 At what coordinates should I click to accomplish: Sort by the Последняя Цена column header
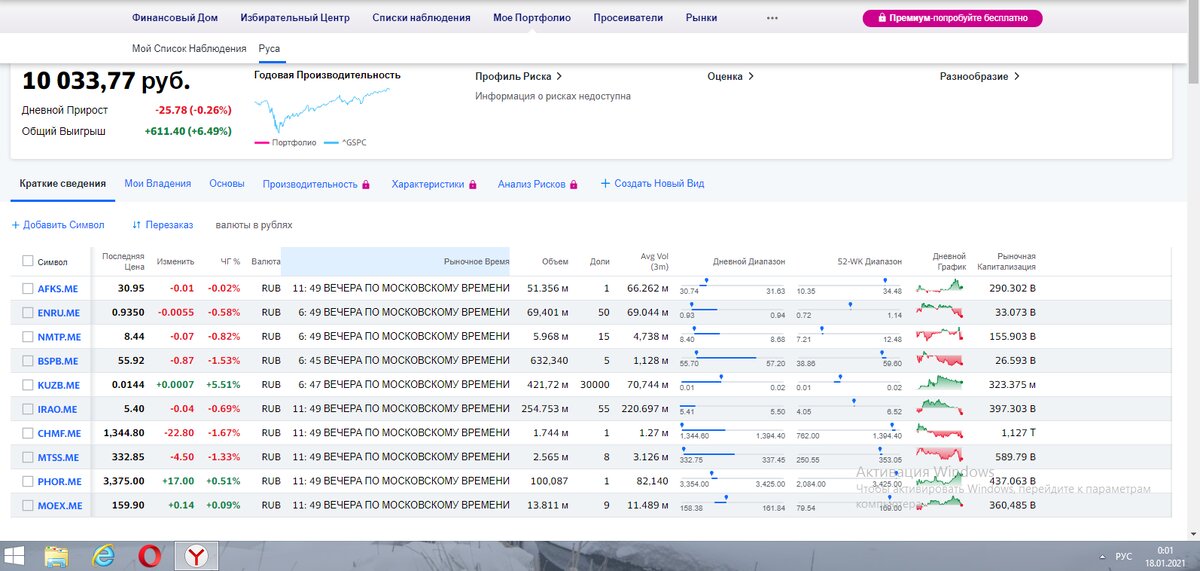point(123,261)
